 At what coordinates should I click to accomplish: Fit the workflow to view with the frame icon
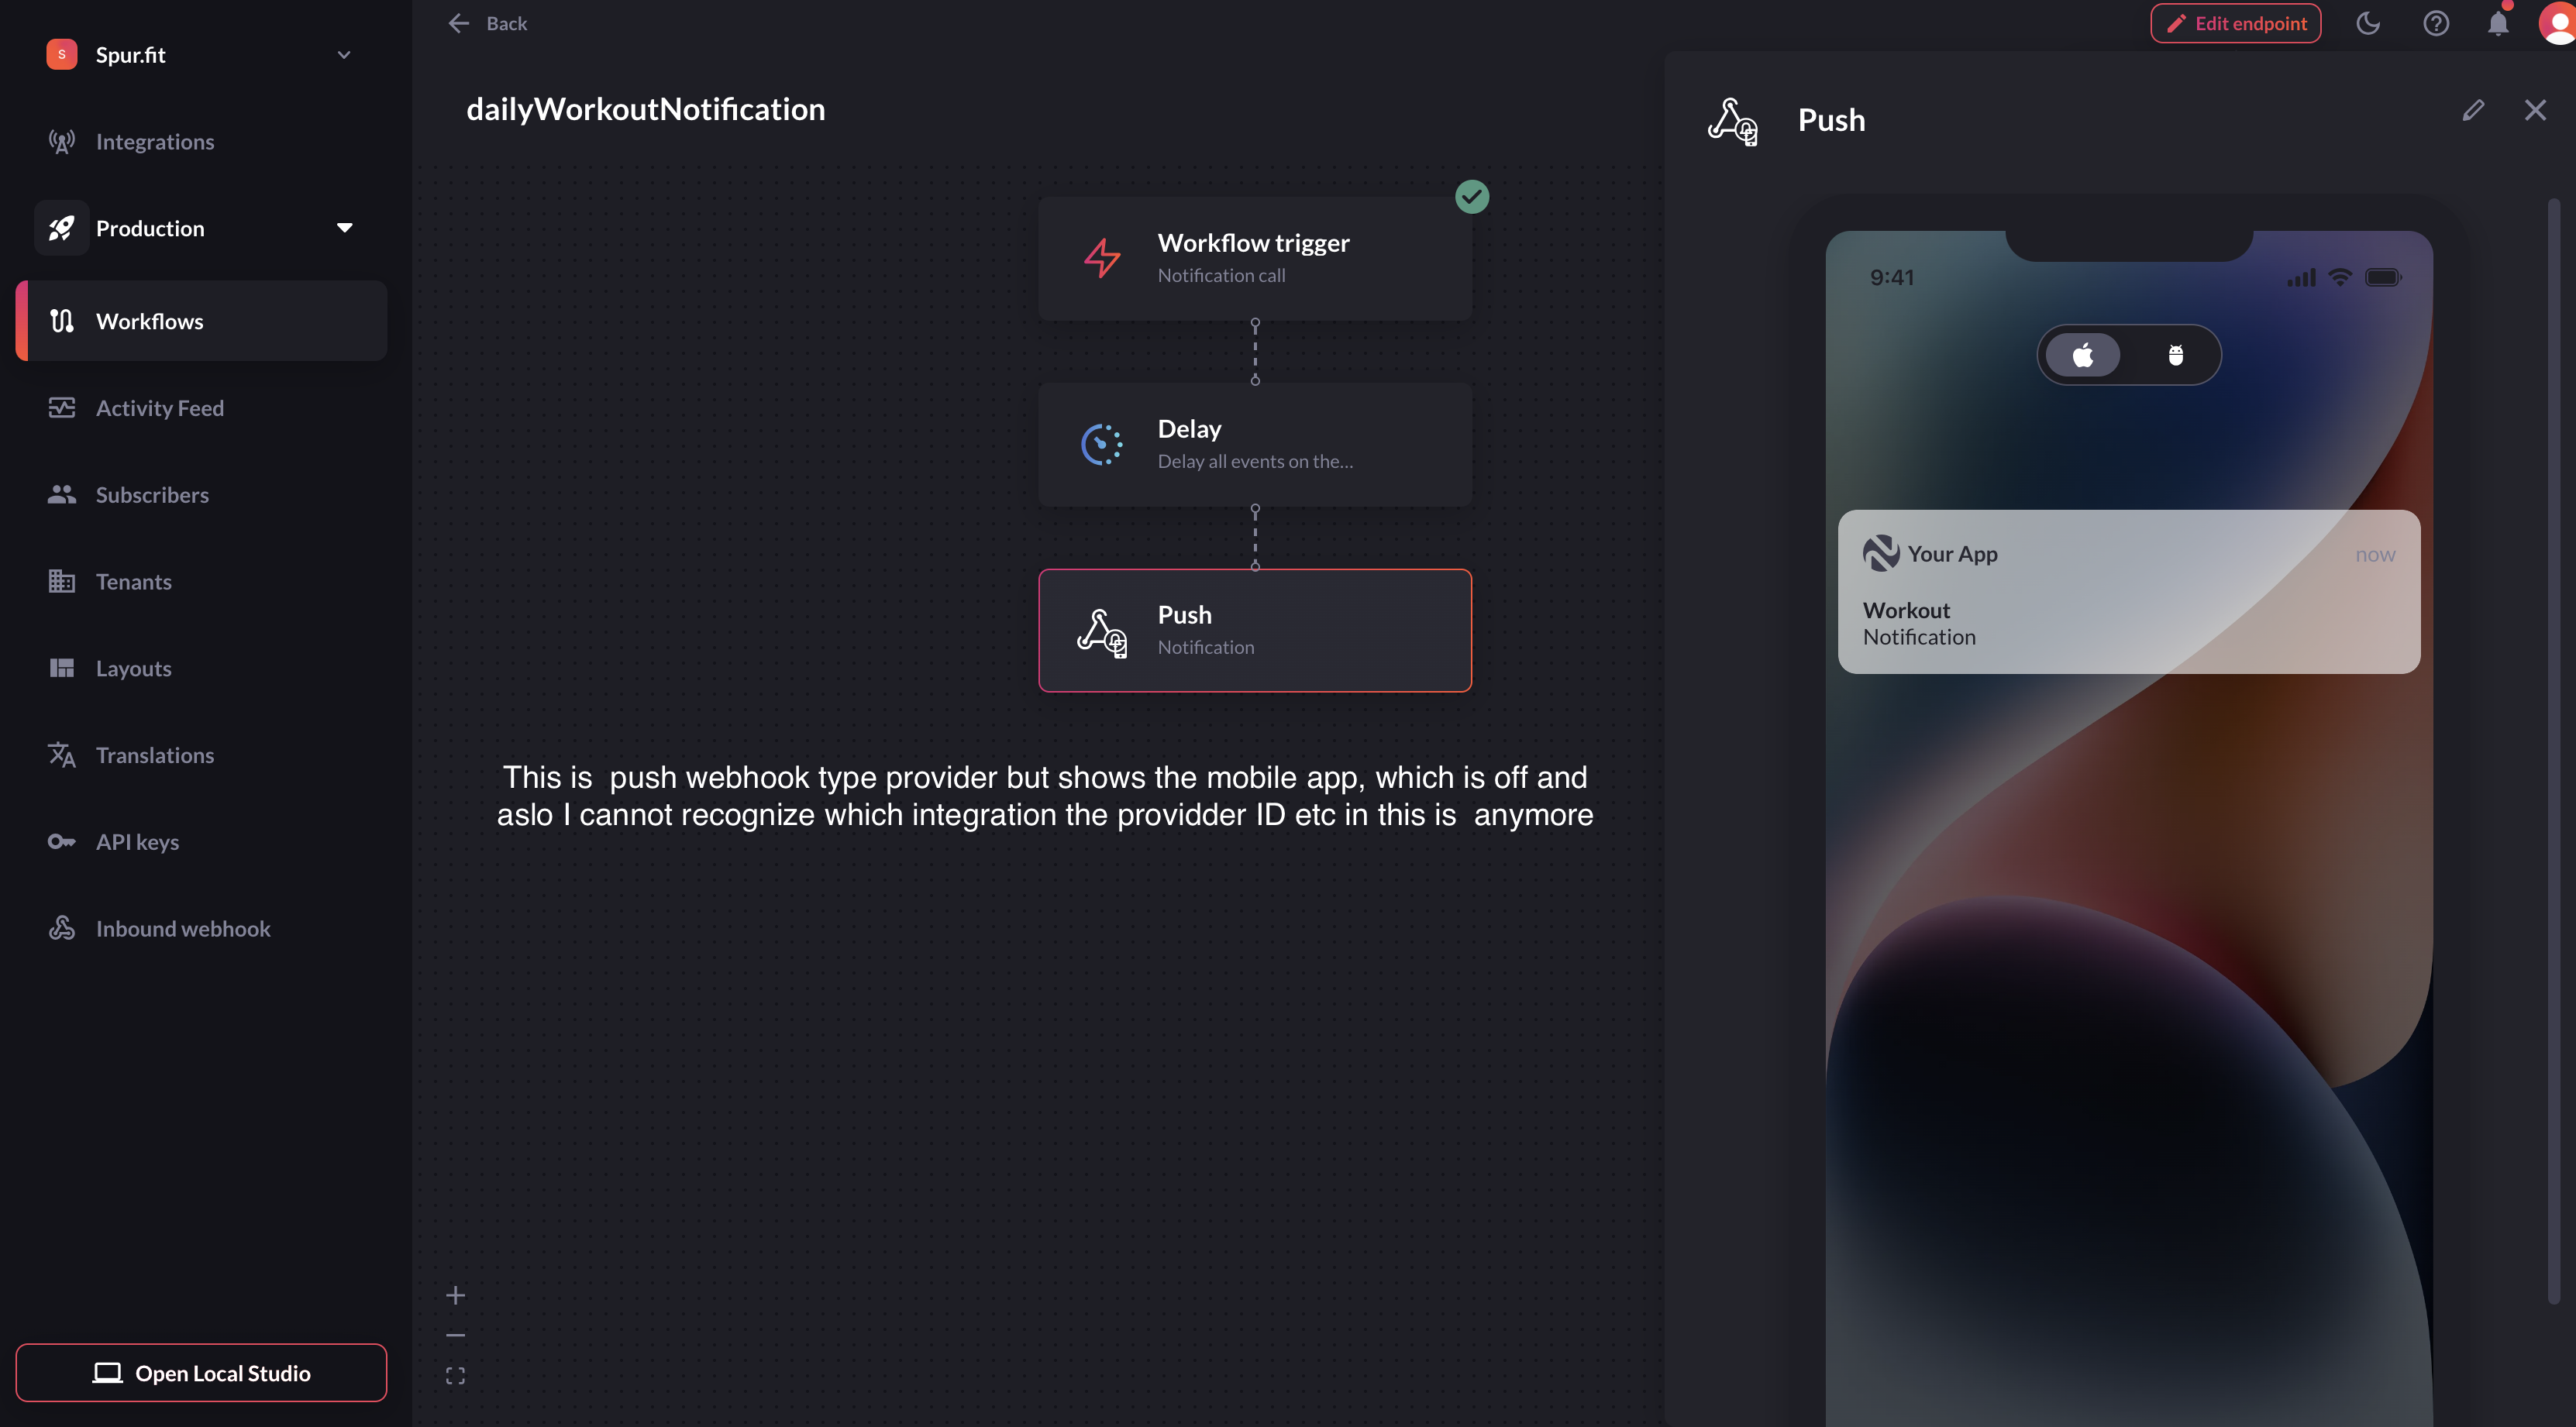click(455, 1376)
